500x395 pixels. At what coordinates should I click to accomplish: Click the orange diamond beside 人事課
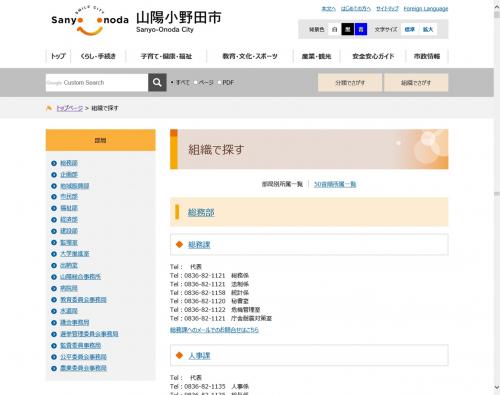tap(179, 355)
